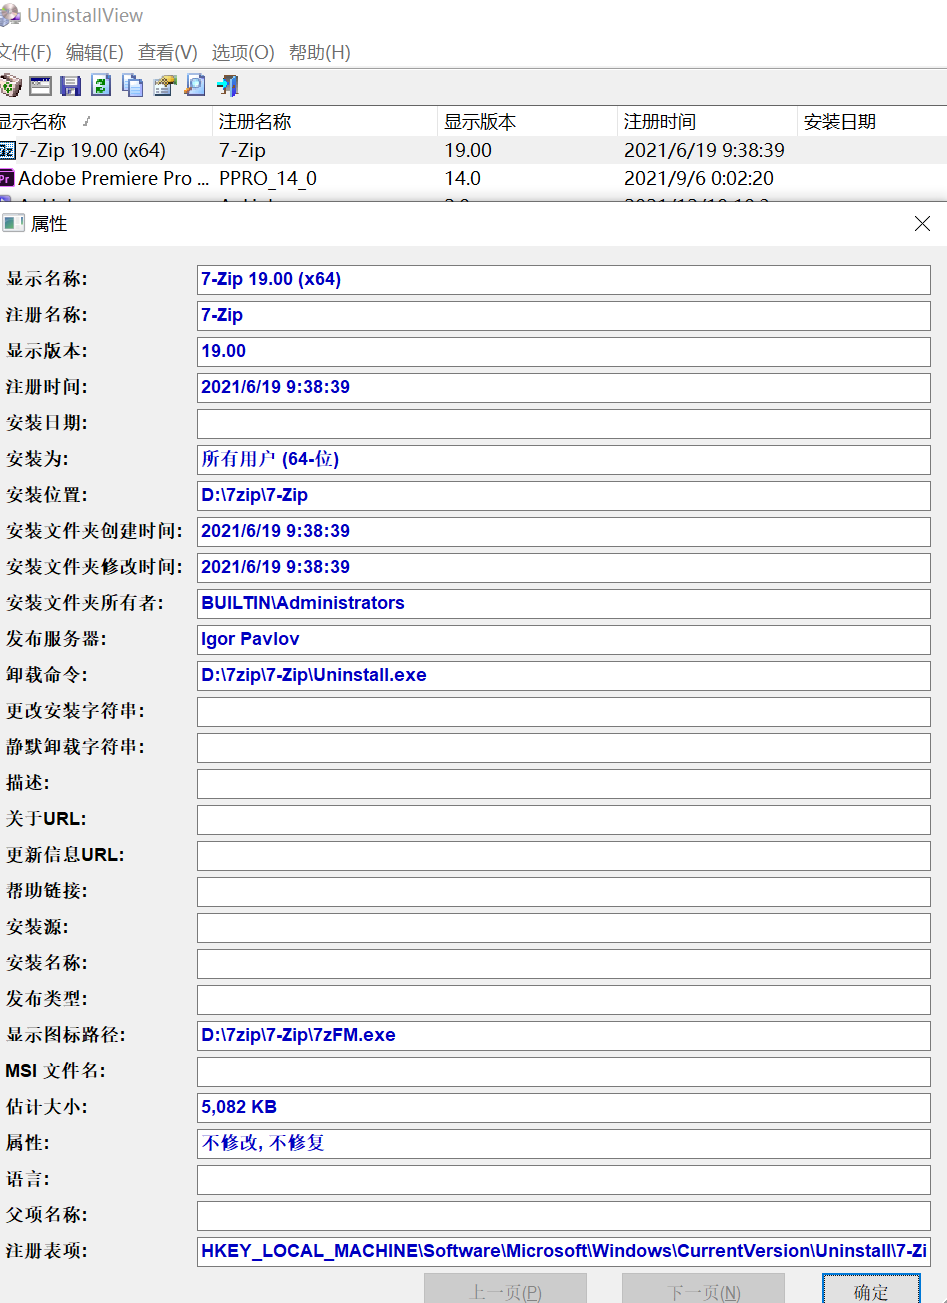
Task: Click the empty 安装源 field
Action: [x=564, y=927]
